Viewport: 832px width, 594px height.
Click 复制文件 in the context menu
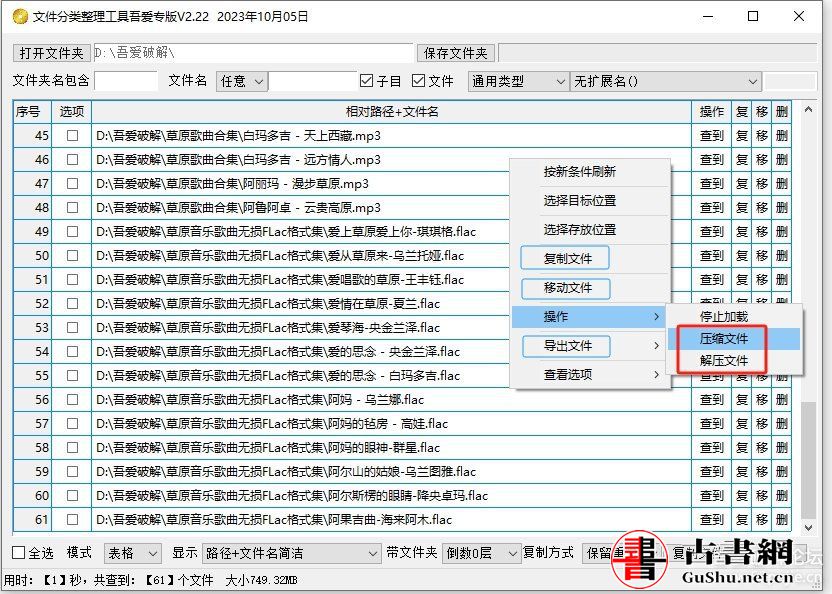[x=567, y=259]
